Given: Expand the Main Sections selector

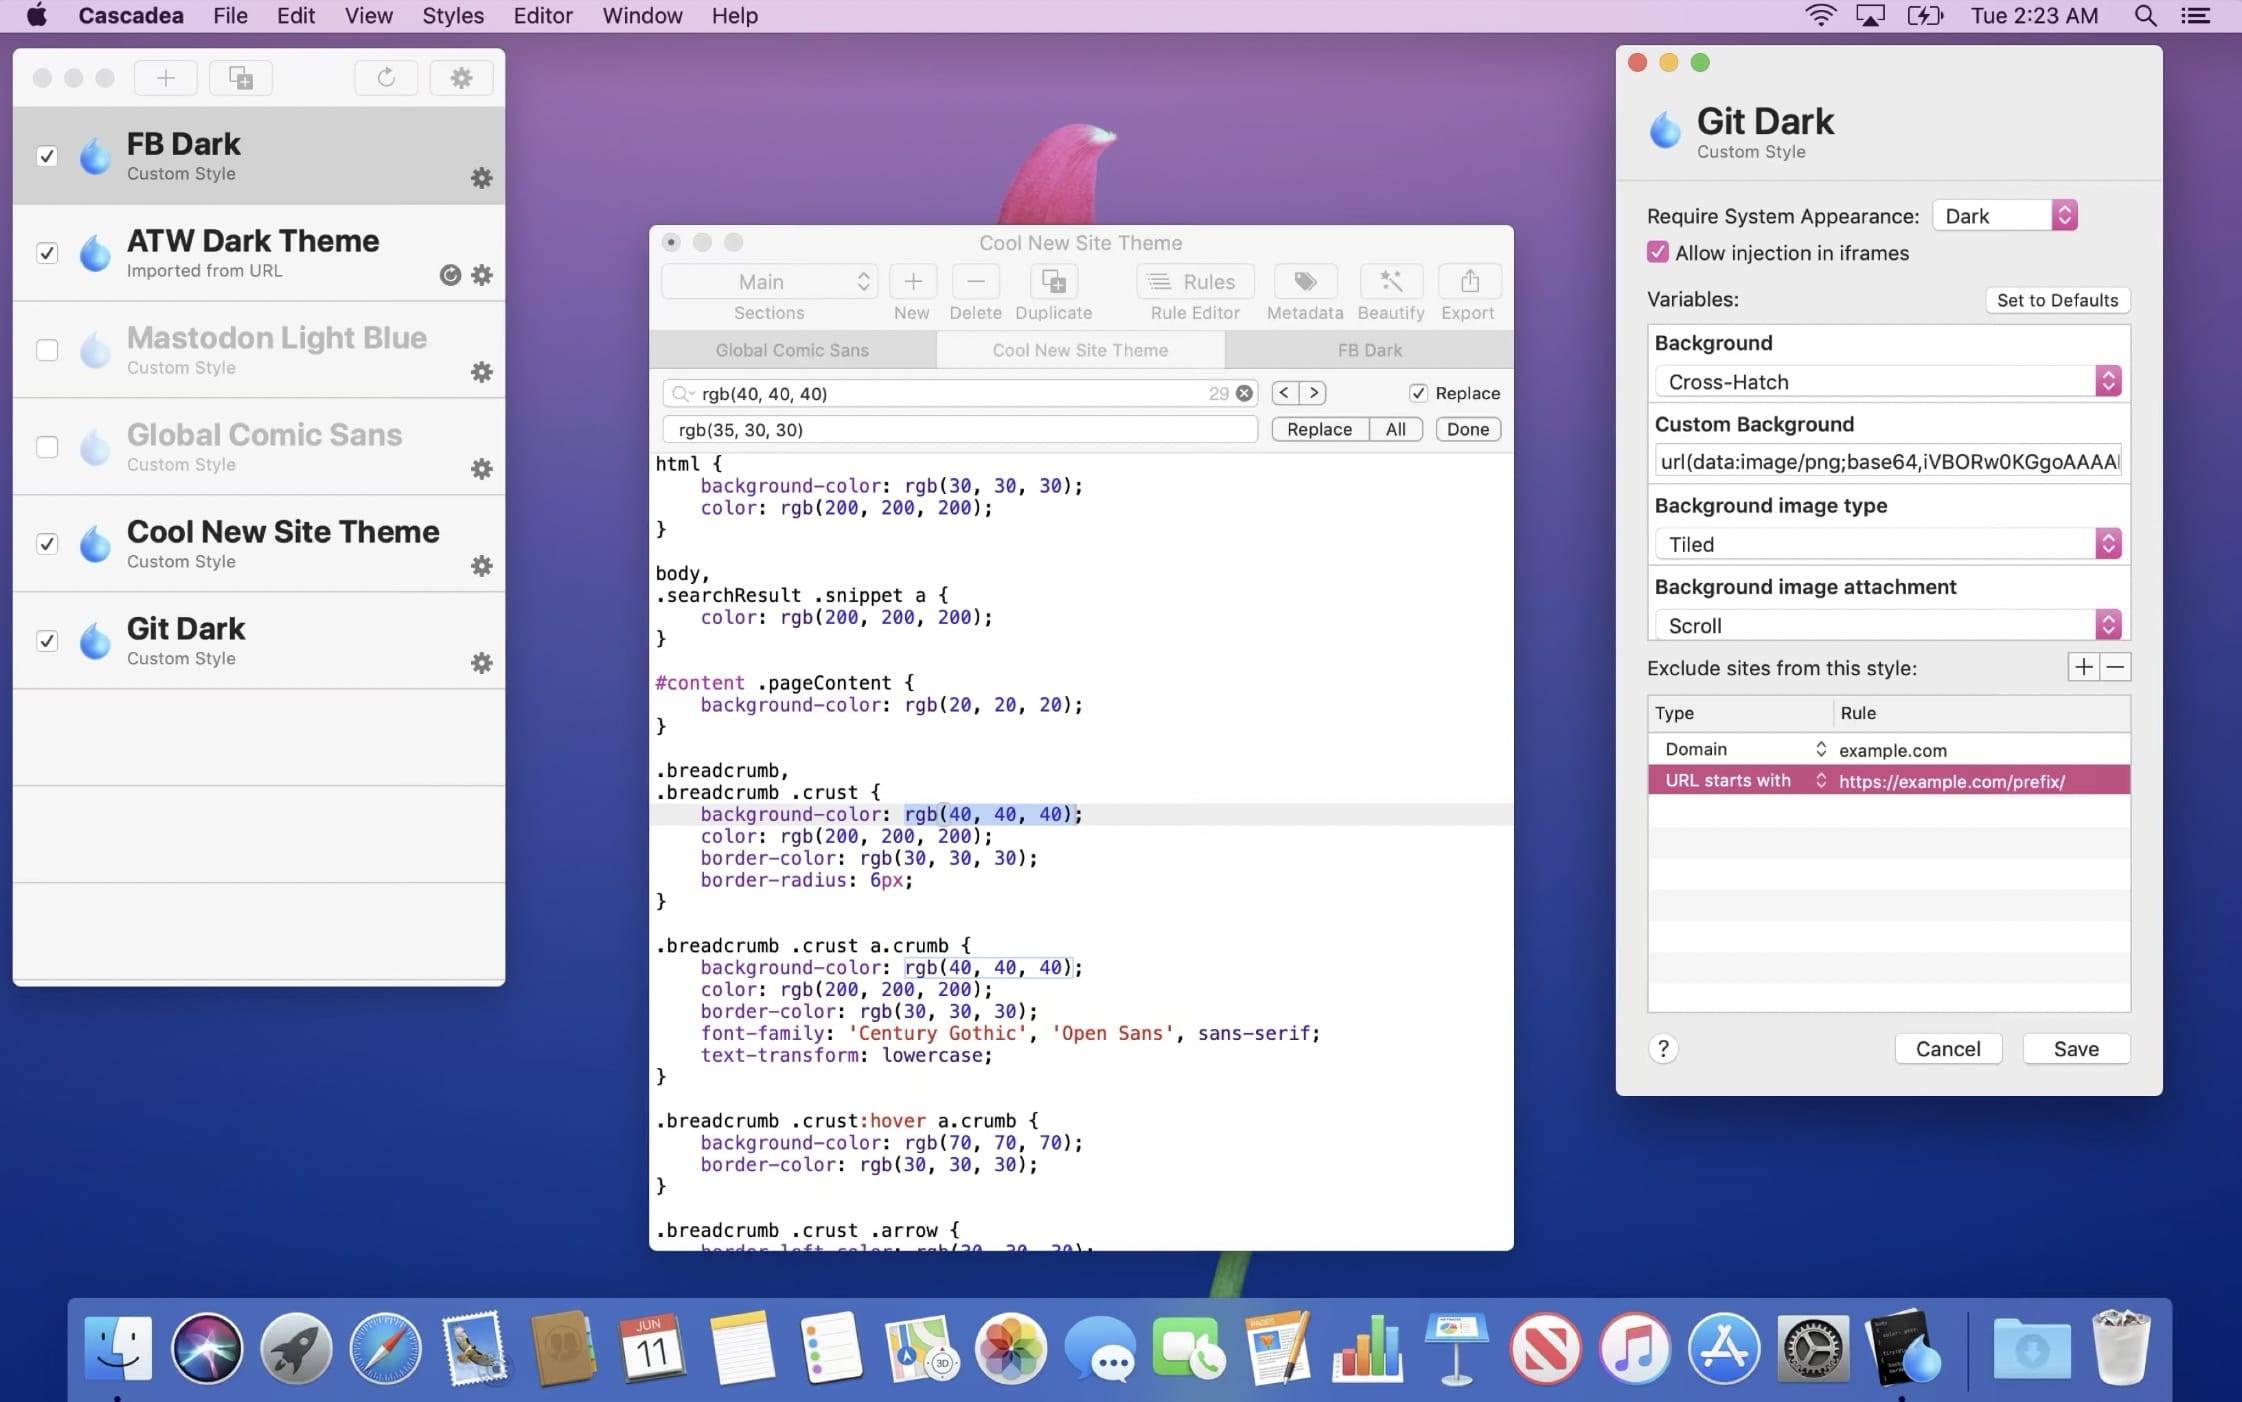Looking at the screenshot, I should click(768, 282).
